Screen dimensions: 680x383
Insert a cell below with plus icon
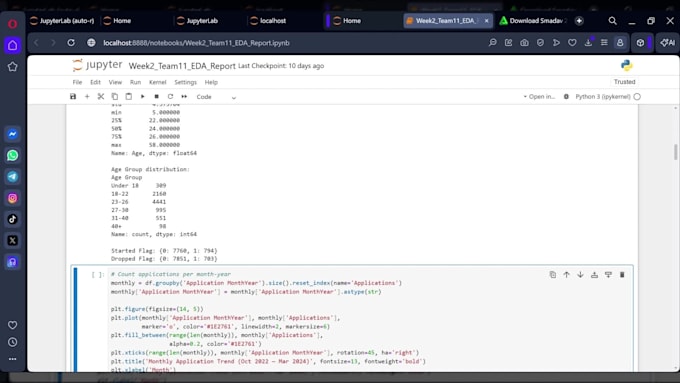(x=87, y=96)
